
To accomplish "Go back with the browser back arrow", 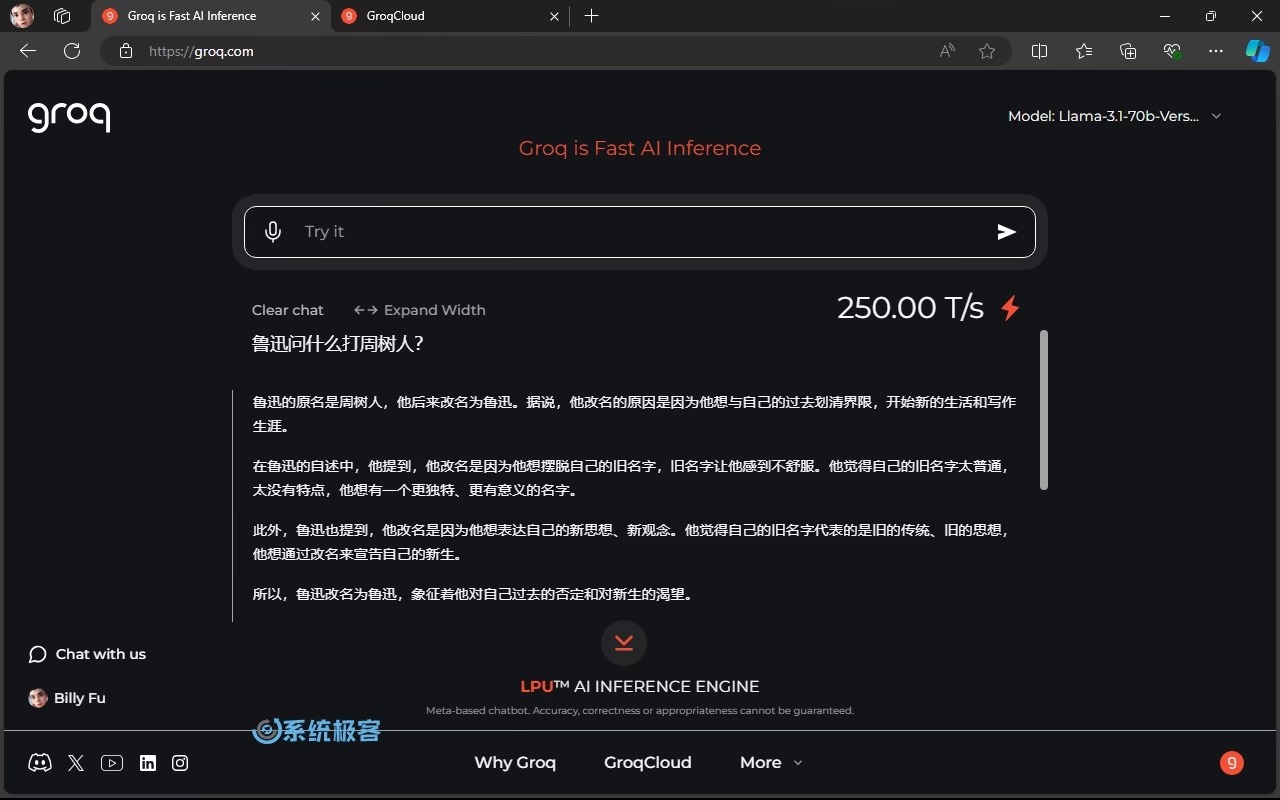I will coord(28,51).
